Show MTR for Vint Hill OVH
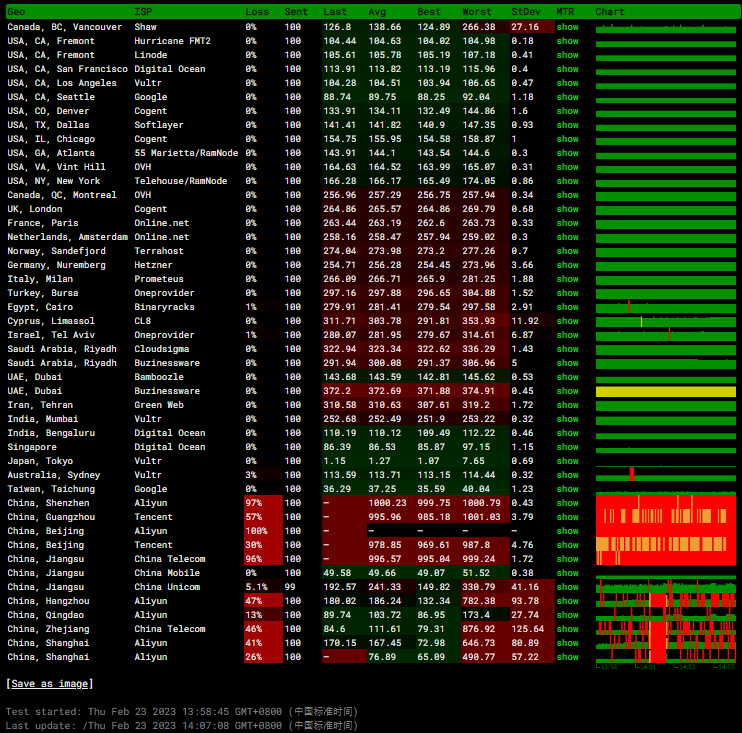 567,167
